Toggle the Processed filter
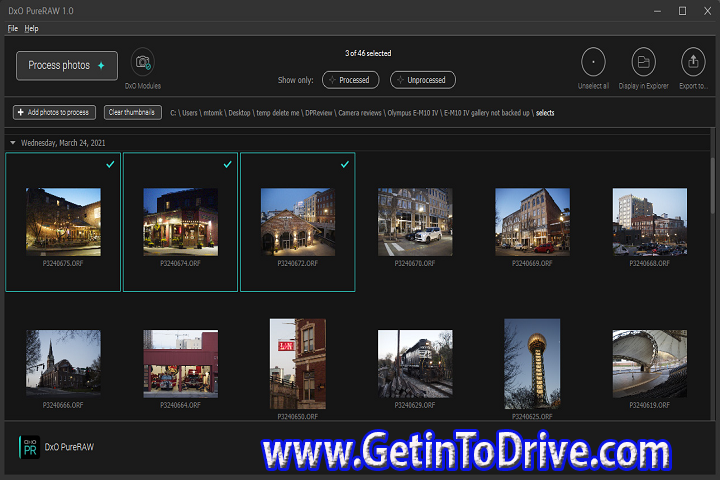 point(350,80)
